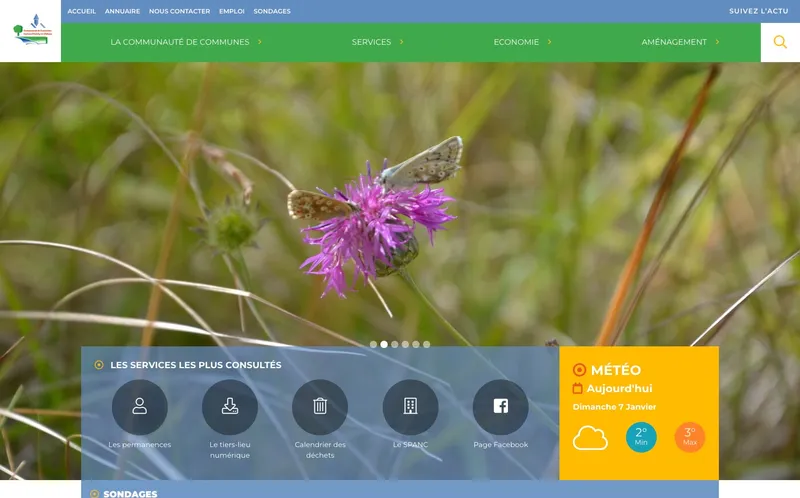Expand La Communauté de Communes menu

pyautogui.click(x=186, y=42)
